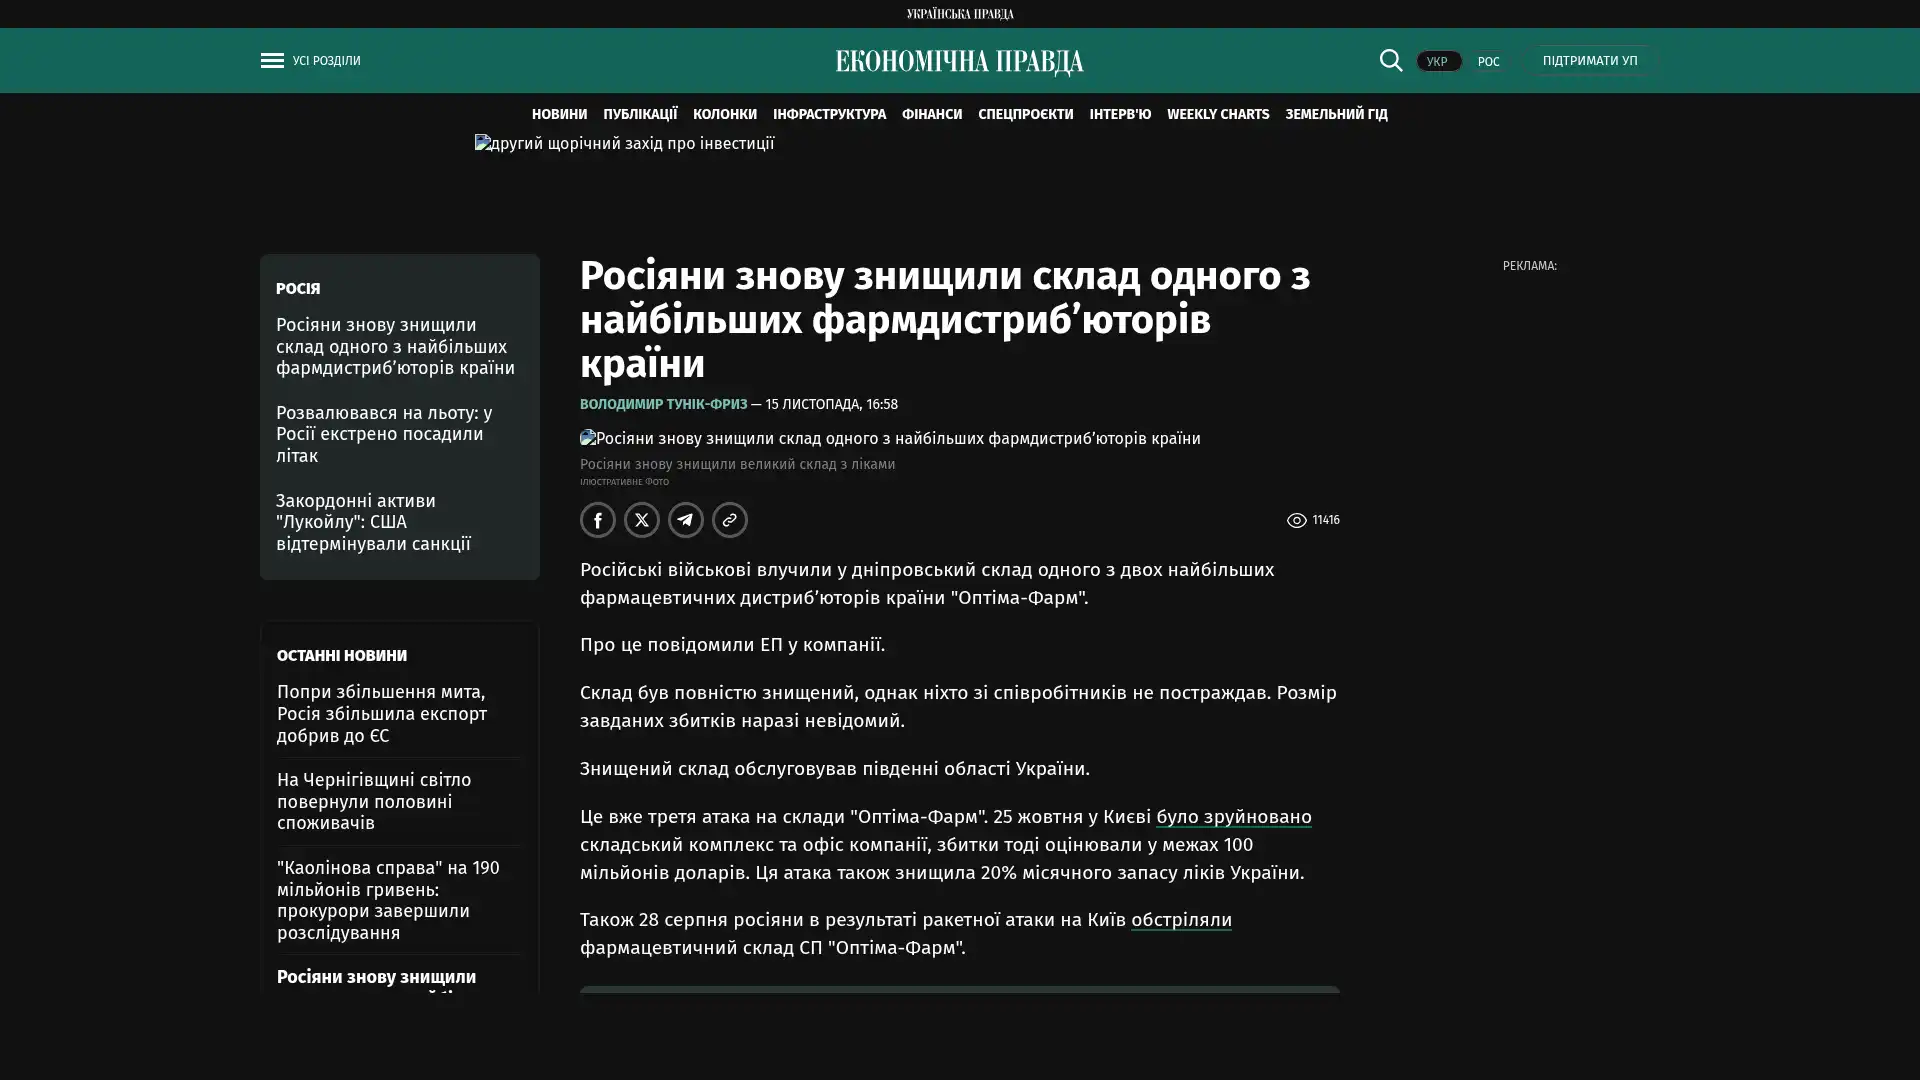The image size is (1920, 1080).
Task: Copy article link icon
Action: [x=730, y=520]
